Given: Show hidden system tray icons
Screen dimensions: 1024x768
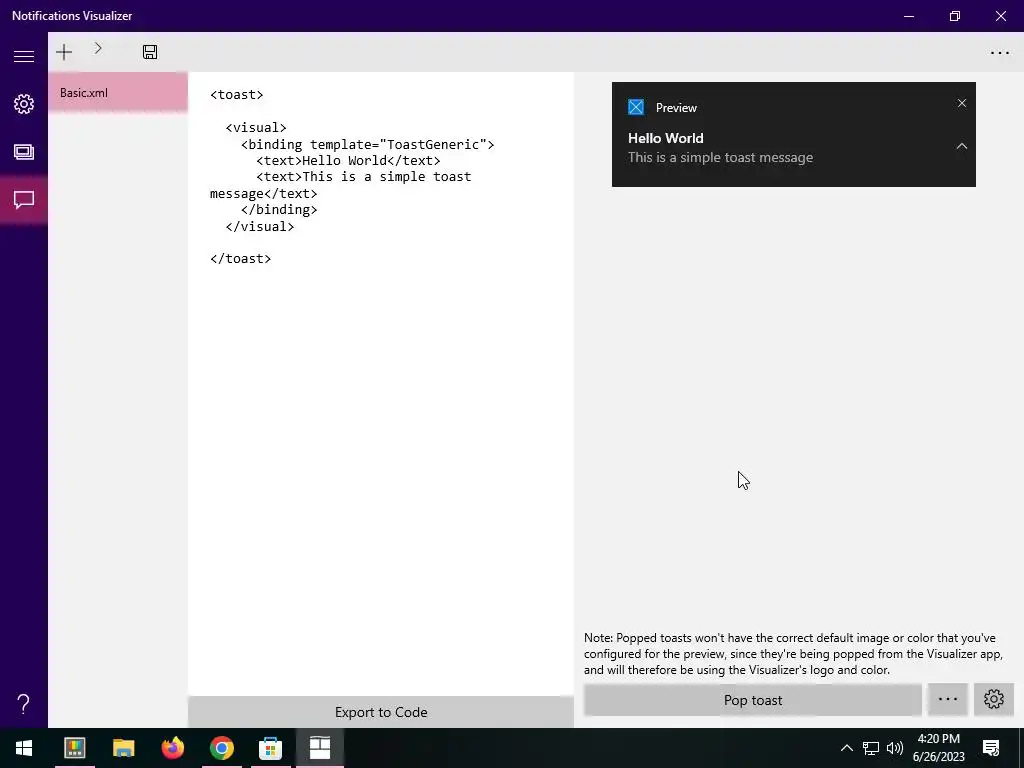Looking at the screenshot, I should pos(846,748).
